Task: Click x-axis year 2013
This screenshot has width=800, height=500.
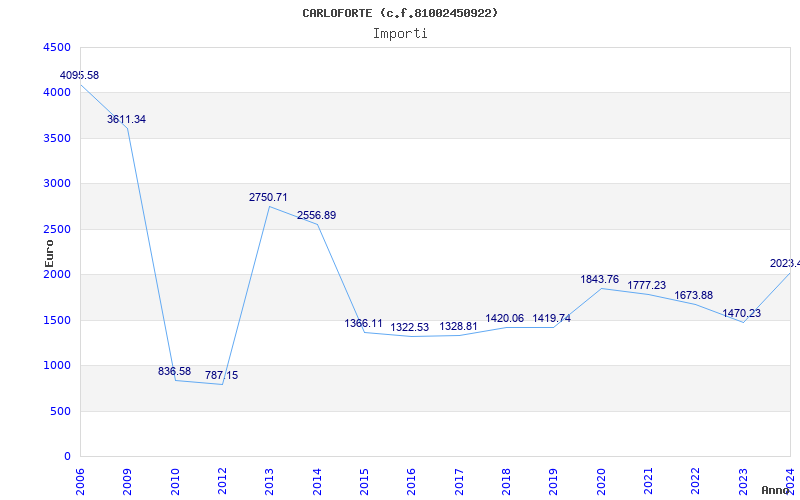Action: coord(269,482)
